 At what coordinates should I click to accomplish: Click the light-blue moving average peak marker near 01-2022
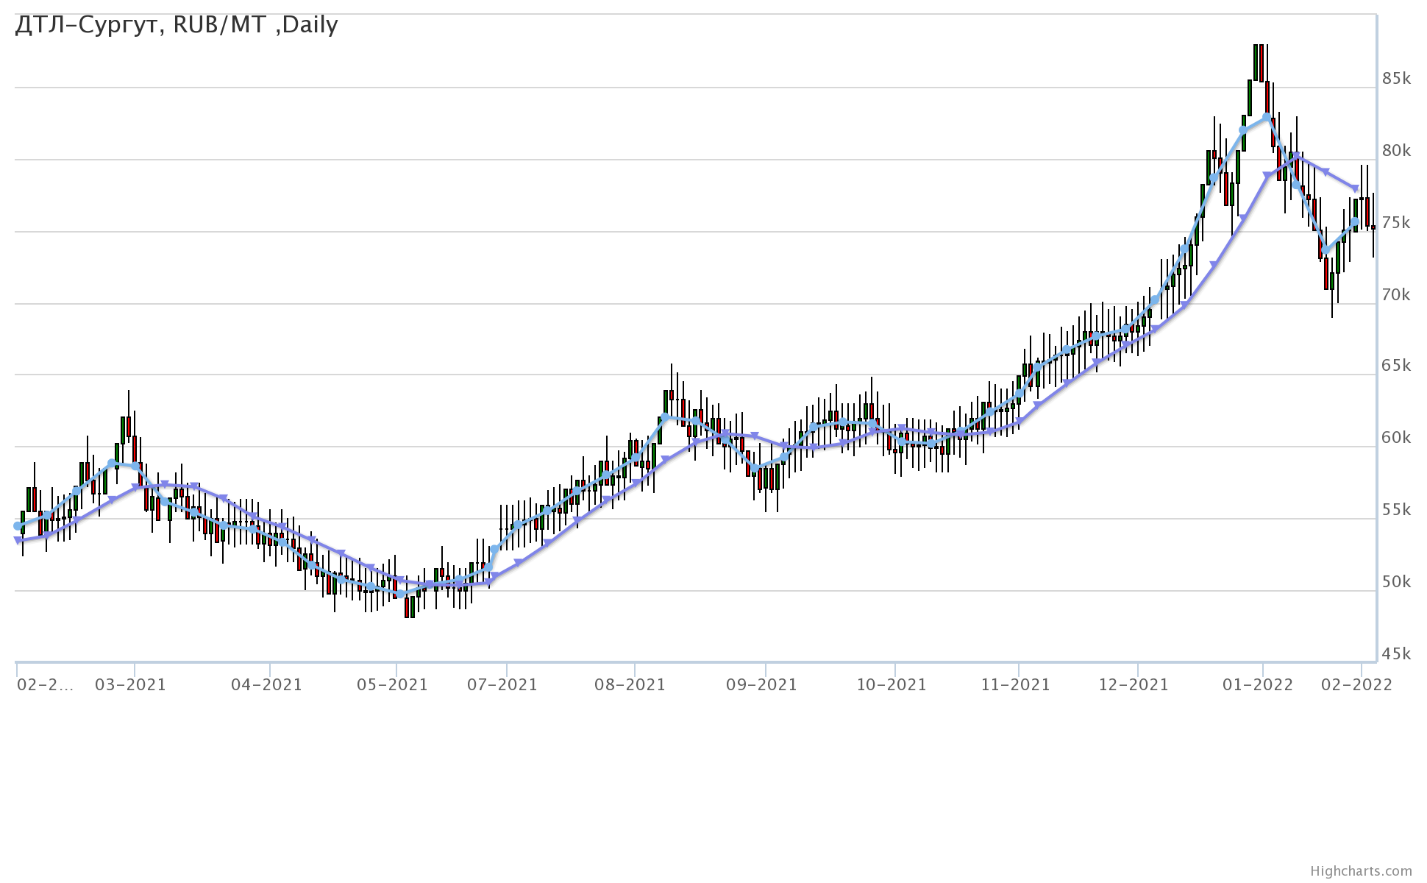[x=1267, y=117]
